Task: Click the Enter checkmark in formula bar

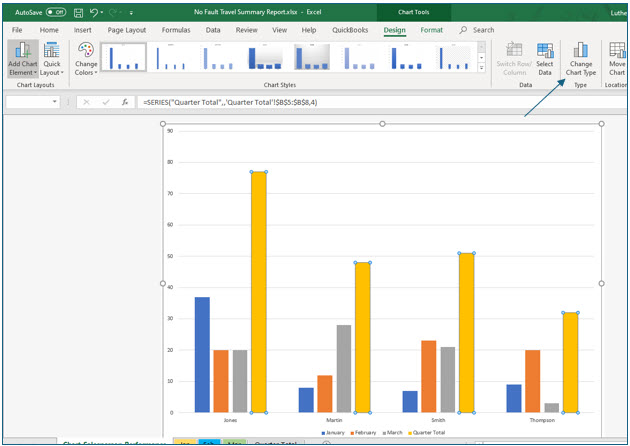Action: (106, 102)
